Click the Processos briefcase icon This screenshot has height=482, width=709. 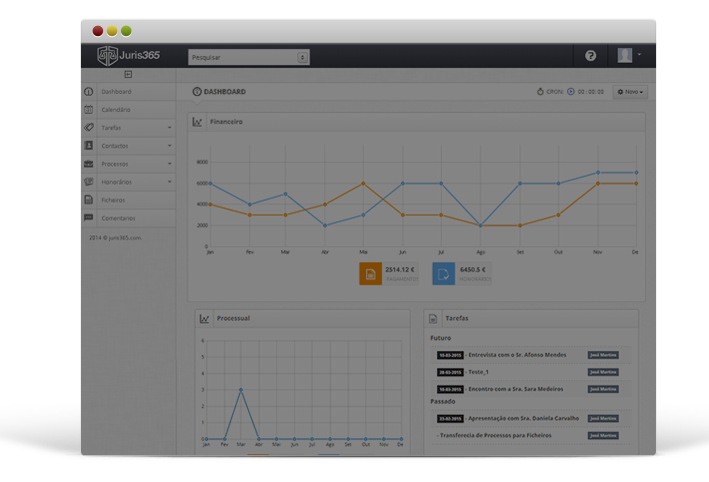tap(89, 164)
